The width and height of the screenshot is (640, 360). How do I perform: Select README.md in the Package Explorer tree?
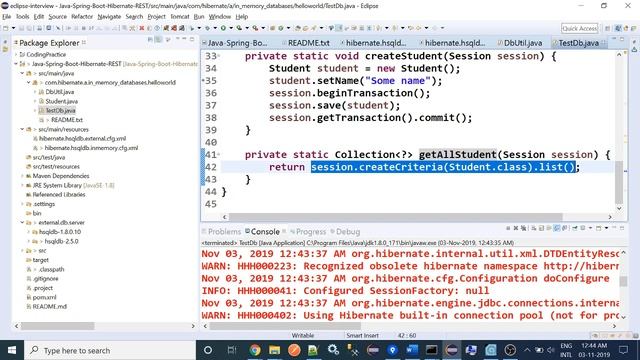pos(49,307)
